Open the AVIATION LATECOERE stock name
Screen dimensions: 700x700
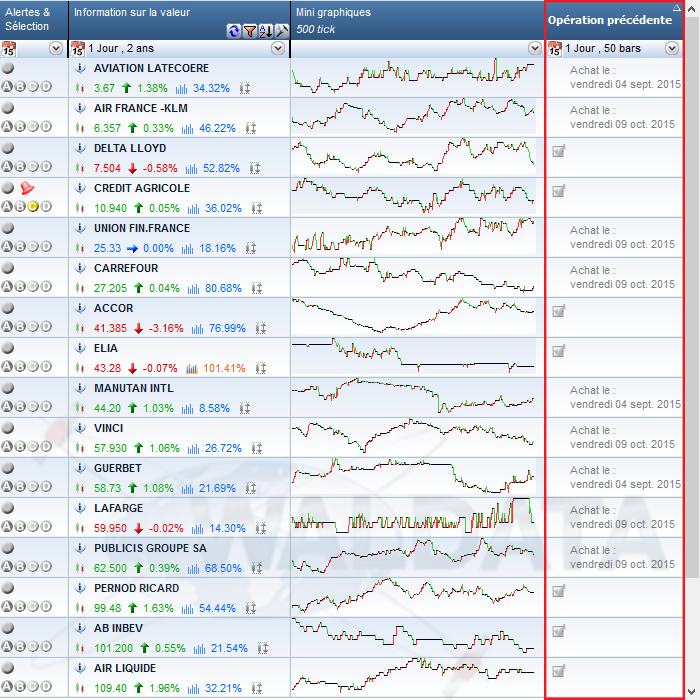point(151,68)
